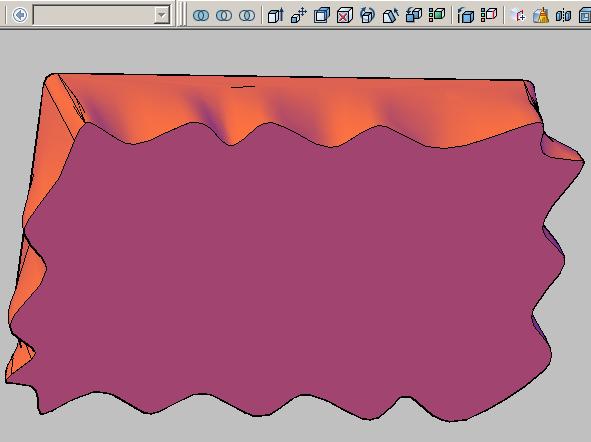Activate the Imprint tool
The image size is (591, 442).
[518, 15]
